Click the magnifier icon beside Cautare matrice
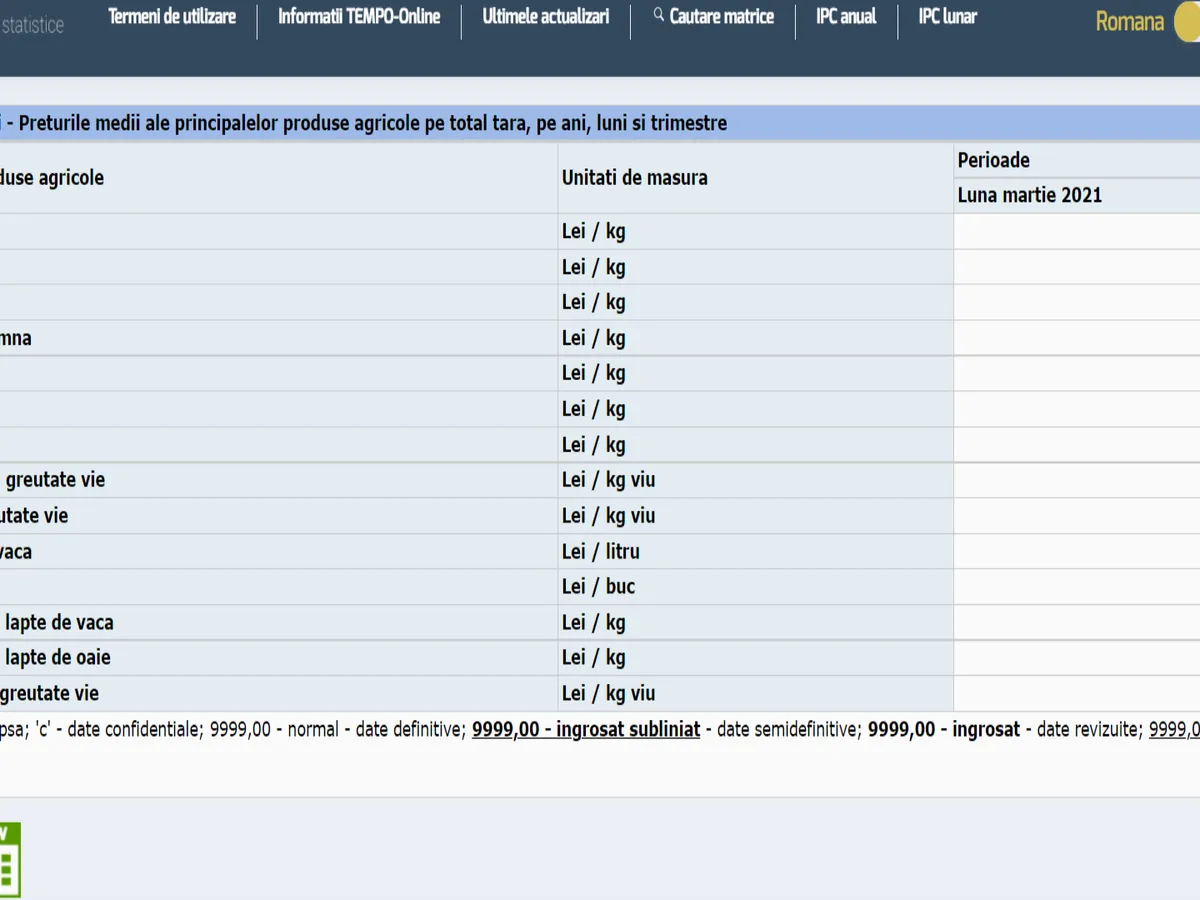The height and width of the screenshot is (900, 1200). 658,16
